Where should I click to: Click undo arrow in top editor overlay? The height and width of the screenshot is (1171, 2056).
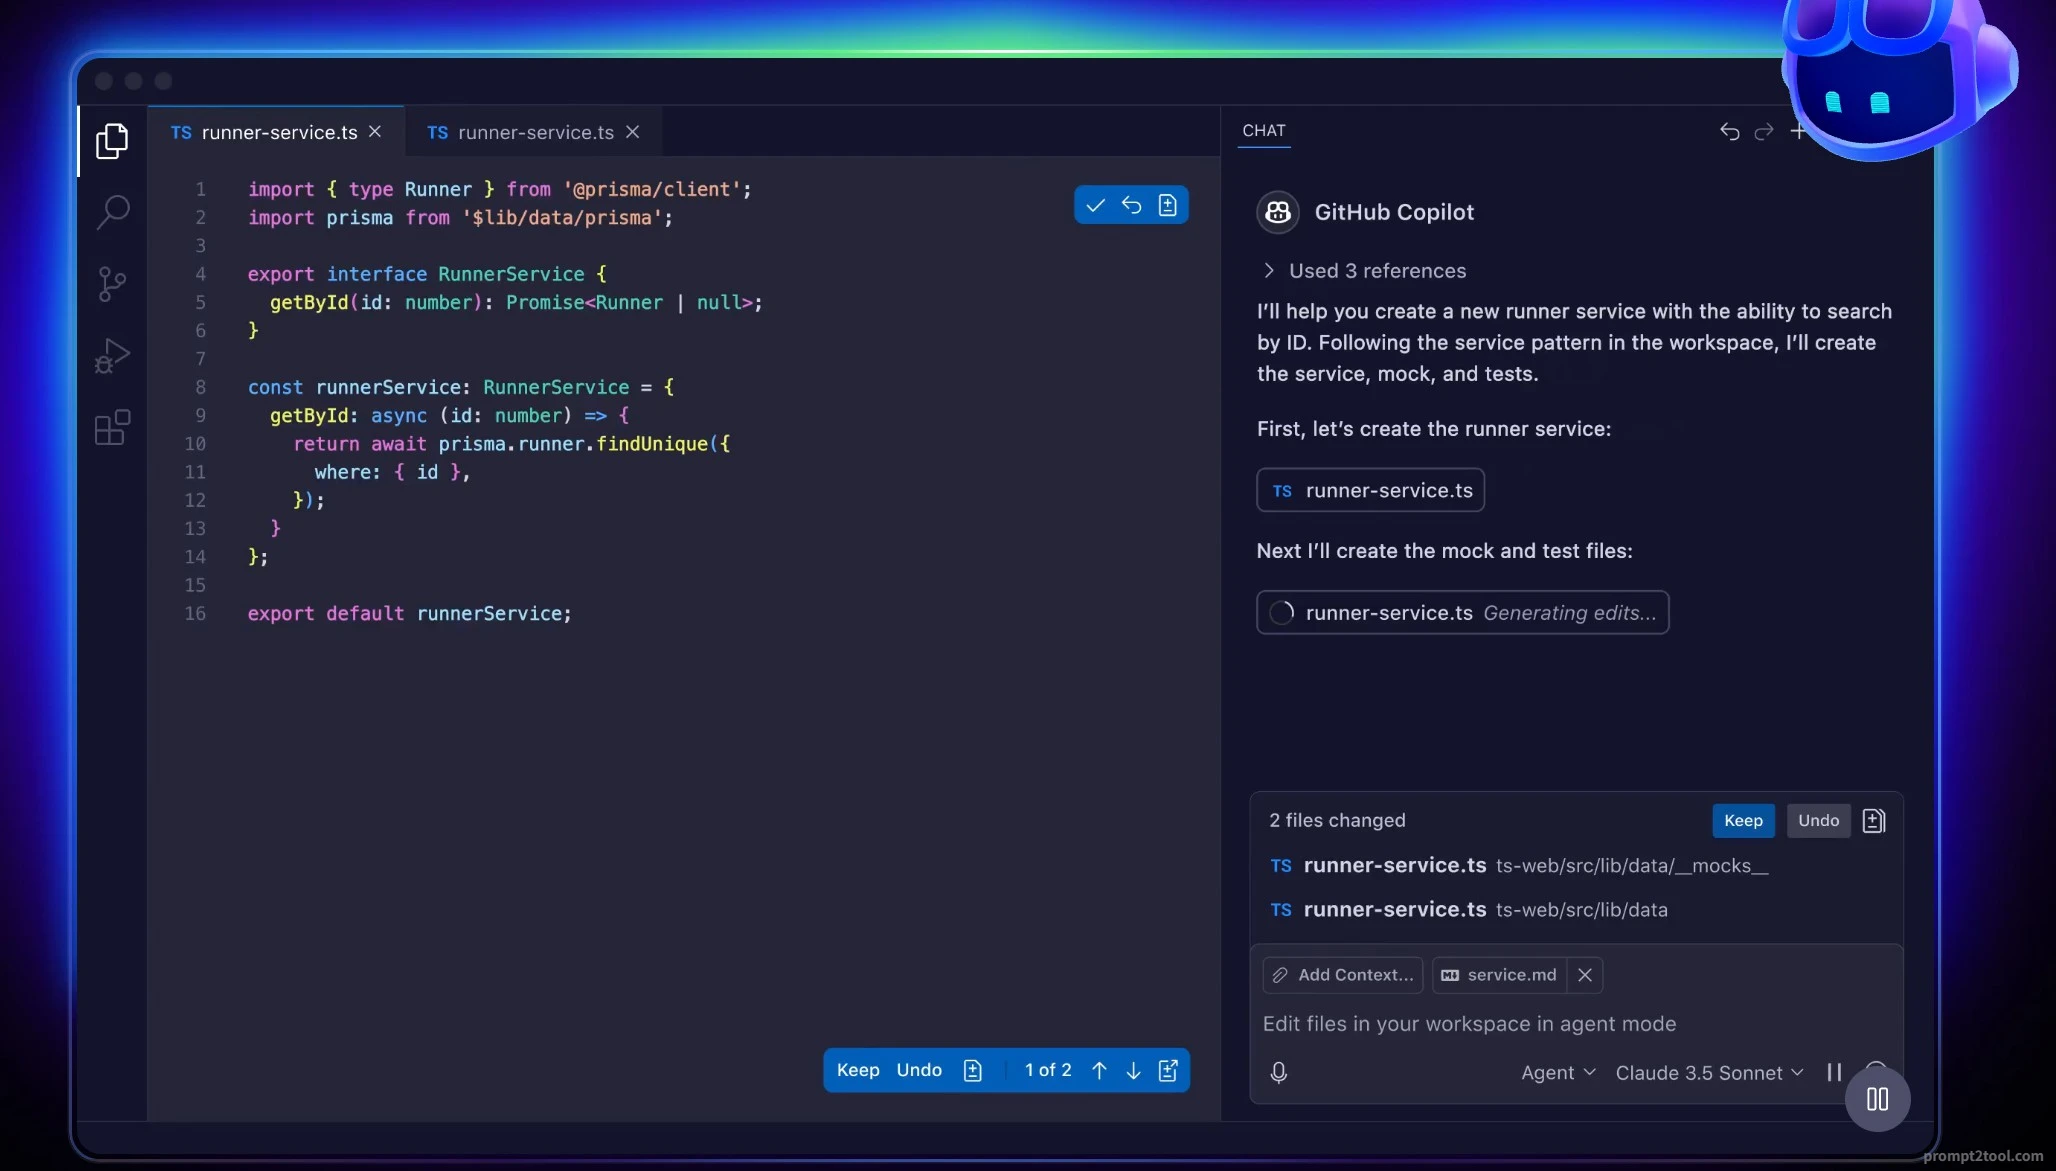(1131, 205)
